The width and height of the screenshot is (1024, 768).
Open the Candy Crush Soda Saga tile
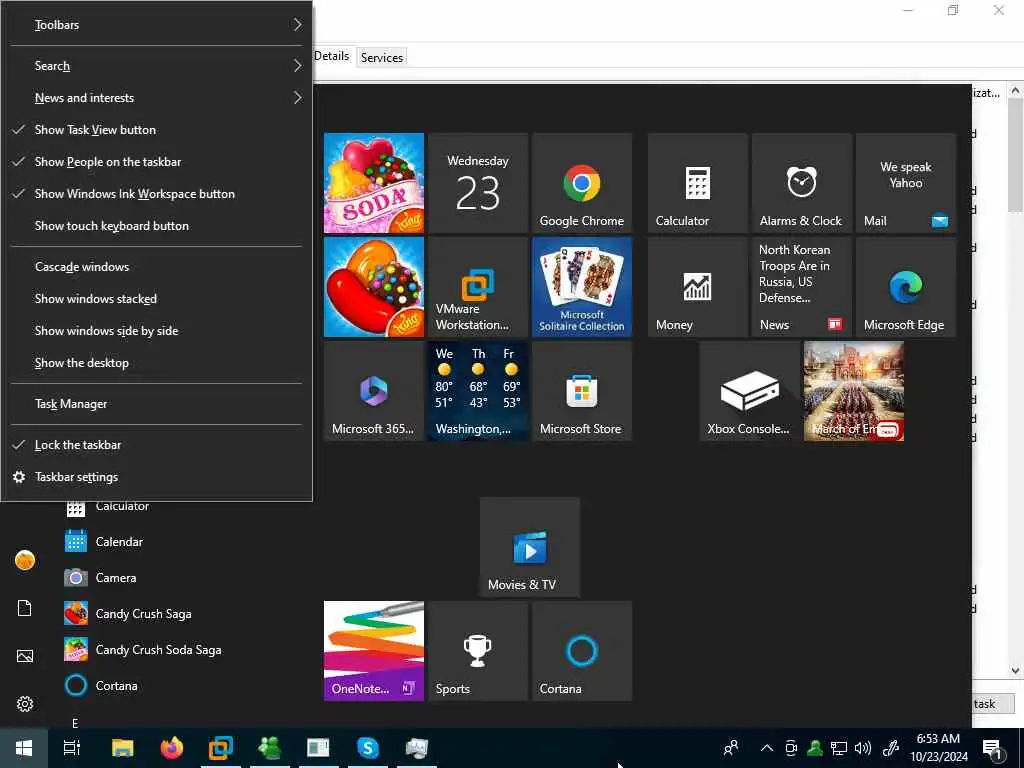[374, 183]
